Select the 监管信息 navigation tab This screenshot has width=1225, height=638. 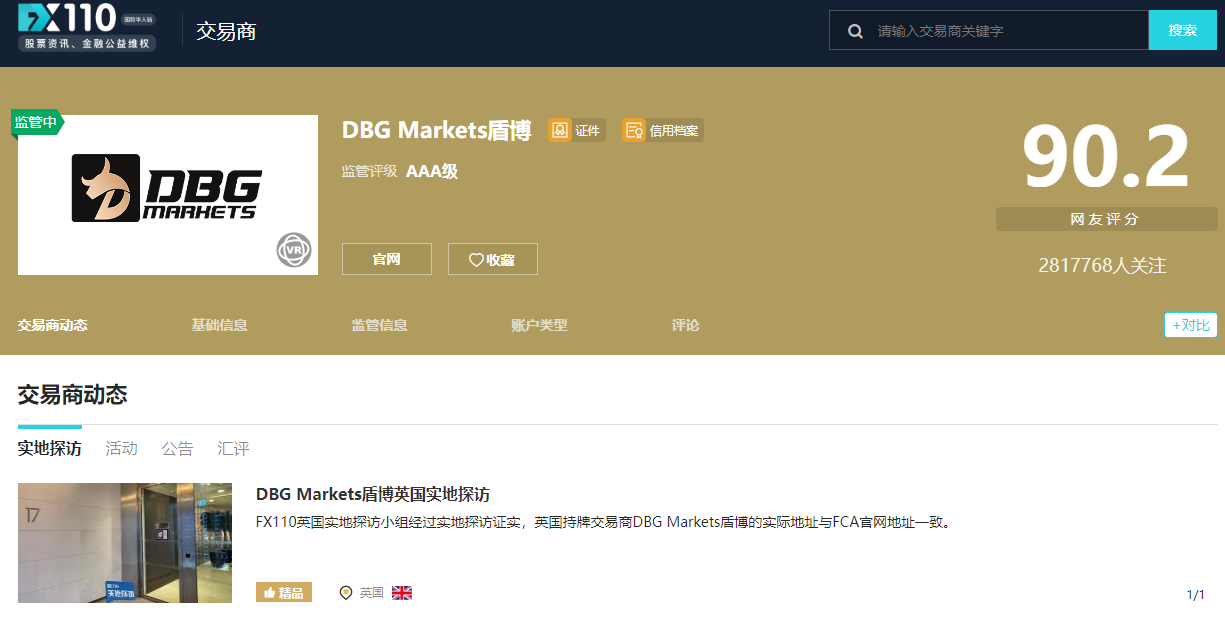click(x=379, y=325)
